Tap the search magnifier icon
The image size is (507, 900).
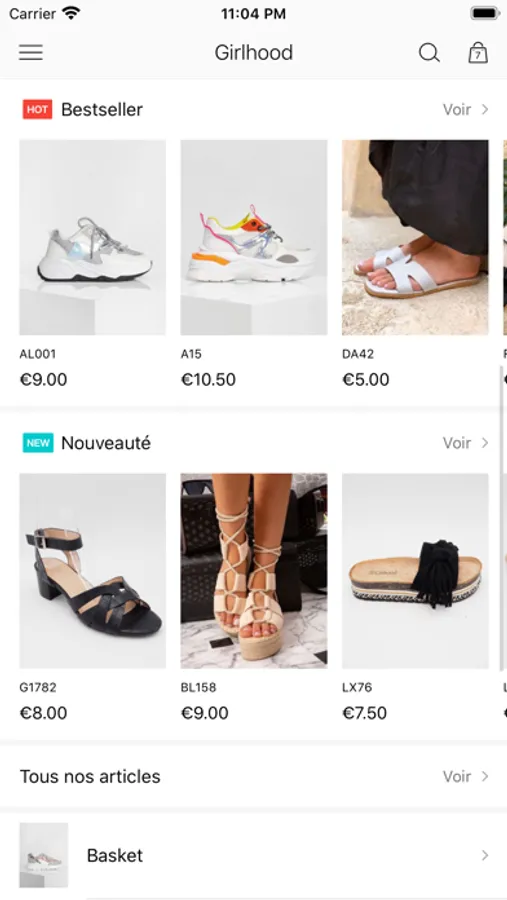[429, 53]
